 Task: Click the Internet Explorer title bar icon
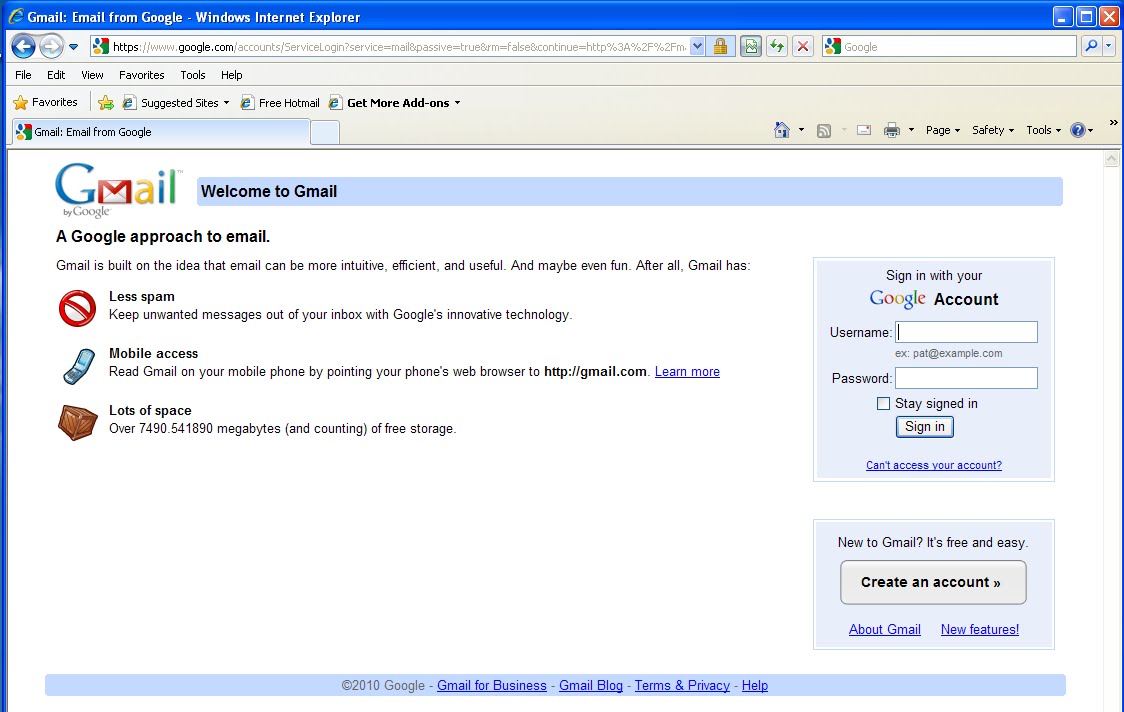[x=15, y=16]
